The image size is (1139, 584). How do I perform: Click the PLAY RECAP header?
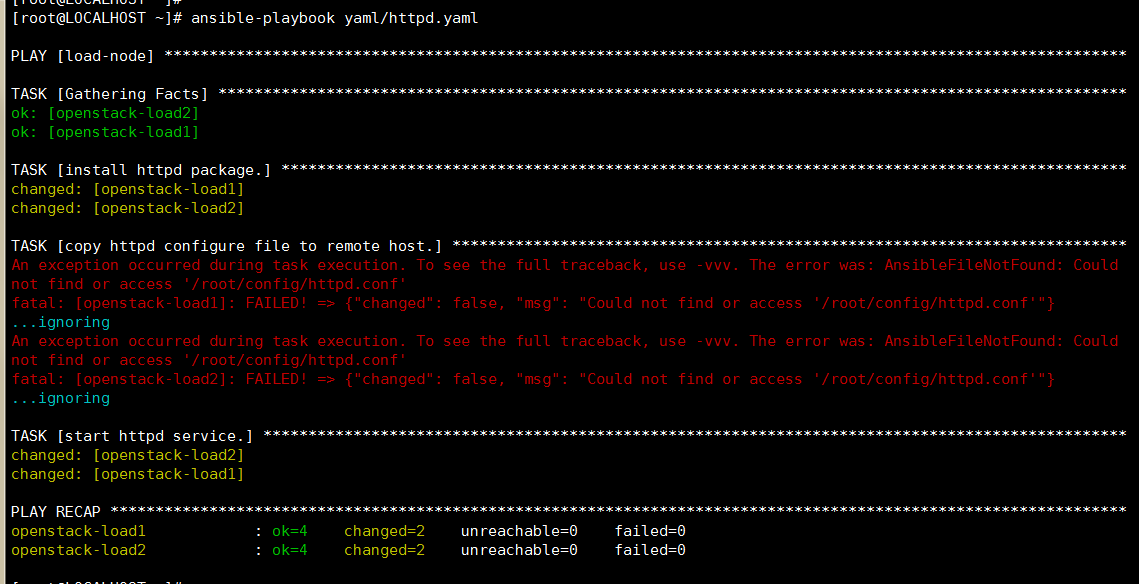pos(56,512)
